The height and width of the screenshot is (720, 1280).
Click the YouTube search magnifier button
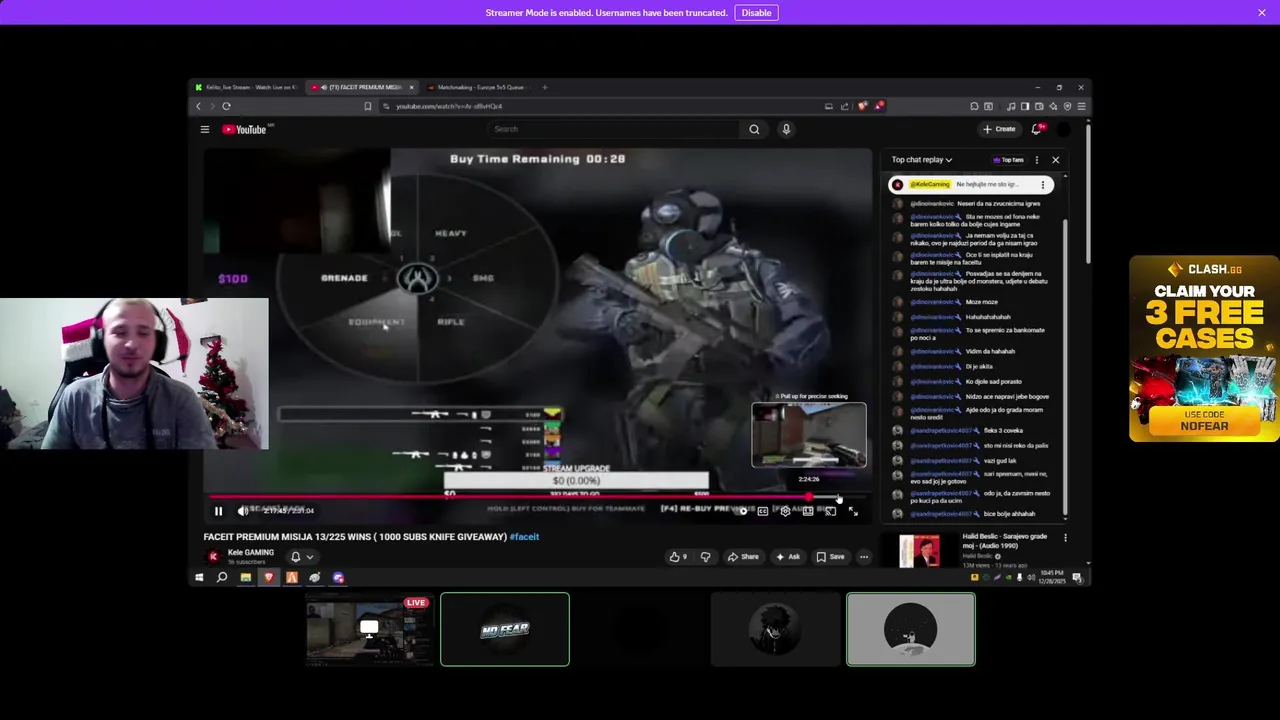[754, 129]
